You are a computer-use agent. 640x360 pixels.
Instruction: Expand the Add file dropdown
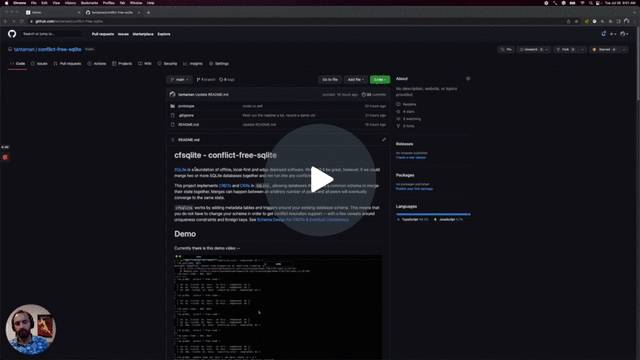[355, 80]
